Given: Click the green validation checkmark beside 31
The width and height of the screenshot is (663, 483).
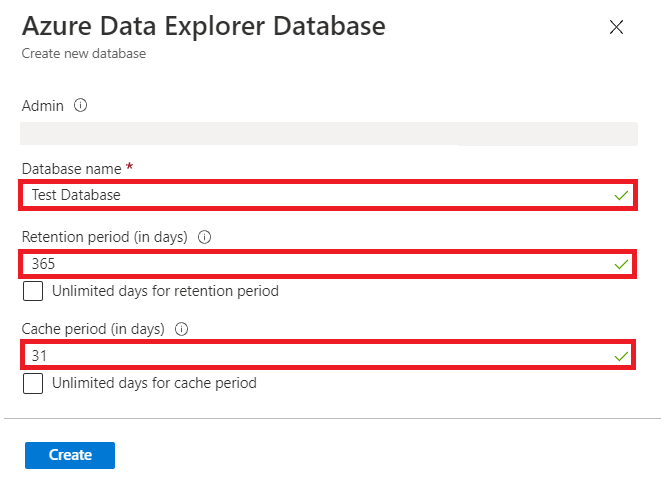Looking at the screenshot, I should pyautogui.click(x=621, y=356).
